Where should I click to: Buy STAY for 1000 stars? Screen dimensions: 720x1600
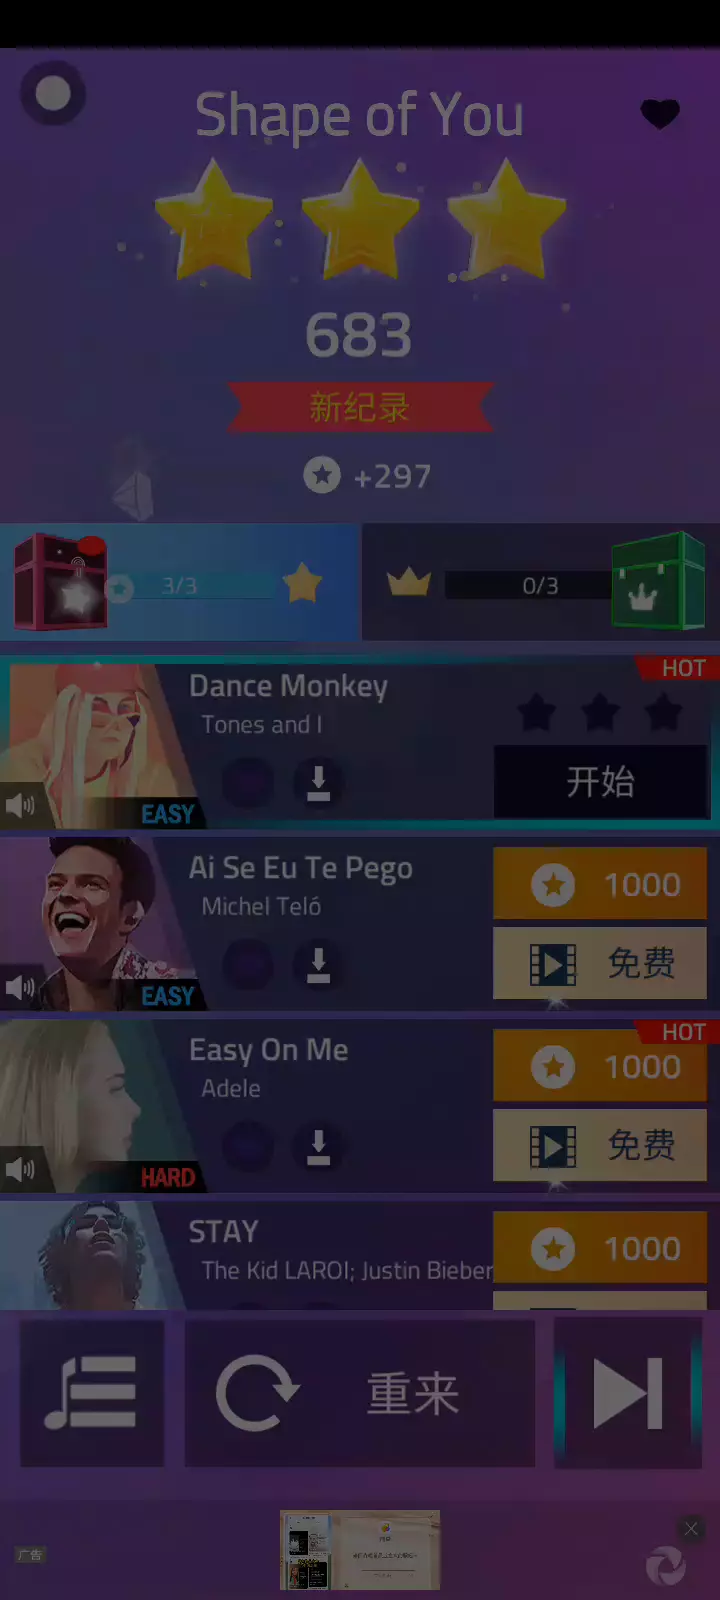pos(600,1248)
